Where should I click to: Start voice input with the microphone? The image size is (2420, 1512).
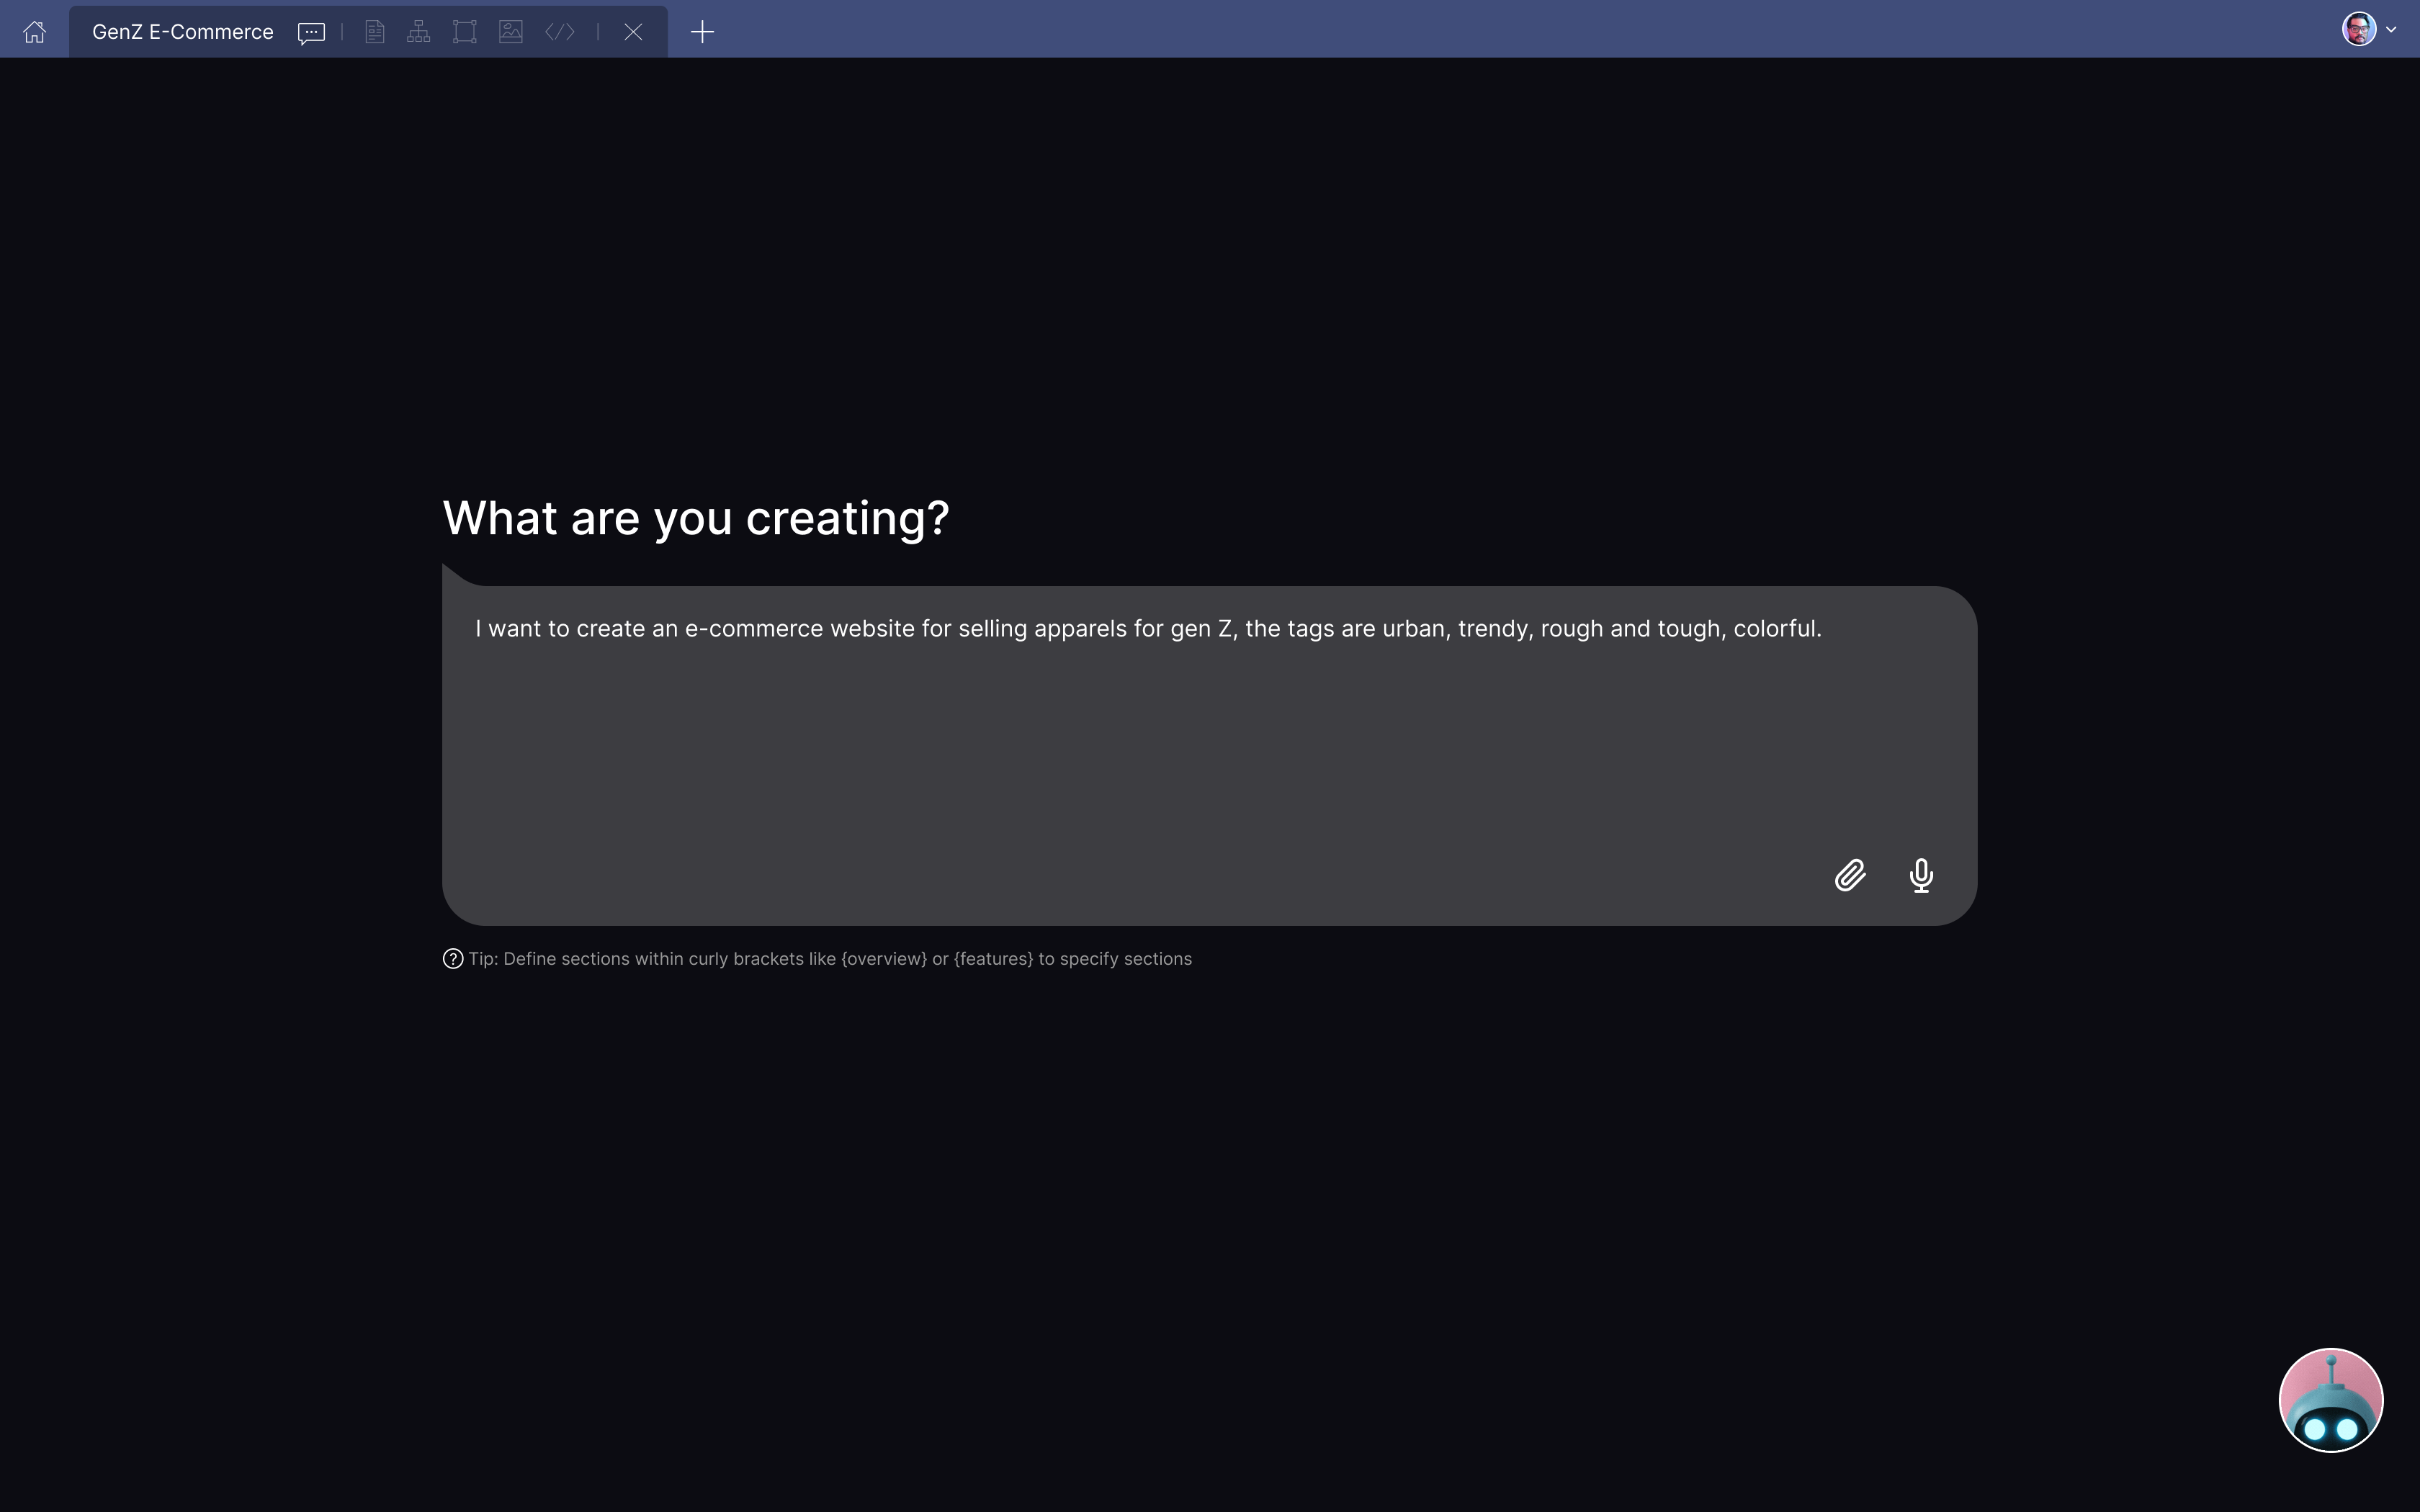pyautogui.click(x=1921, y=875)
